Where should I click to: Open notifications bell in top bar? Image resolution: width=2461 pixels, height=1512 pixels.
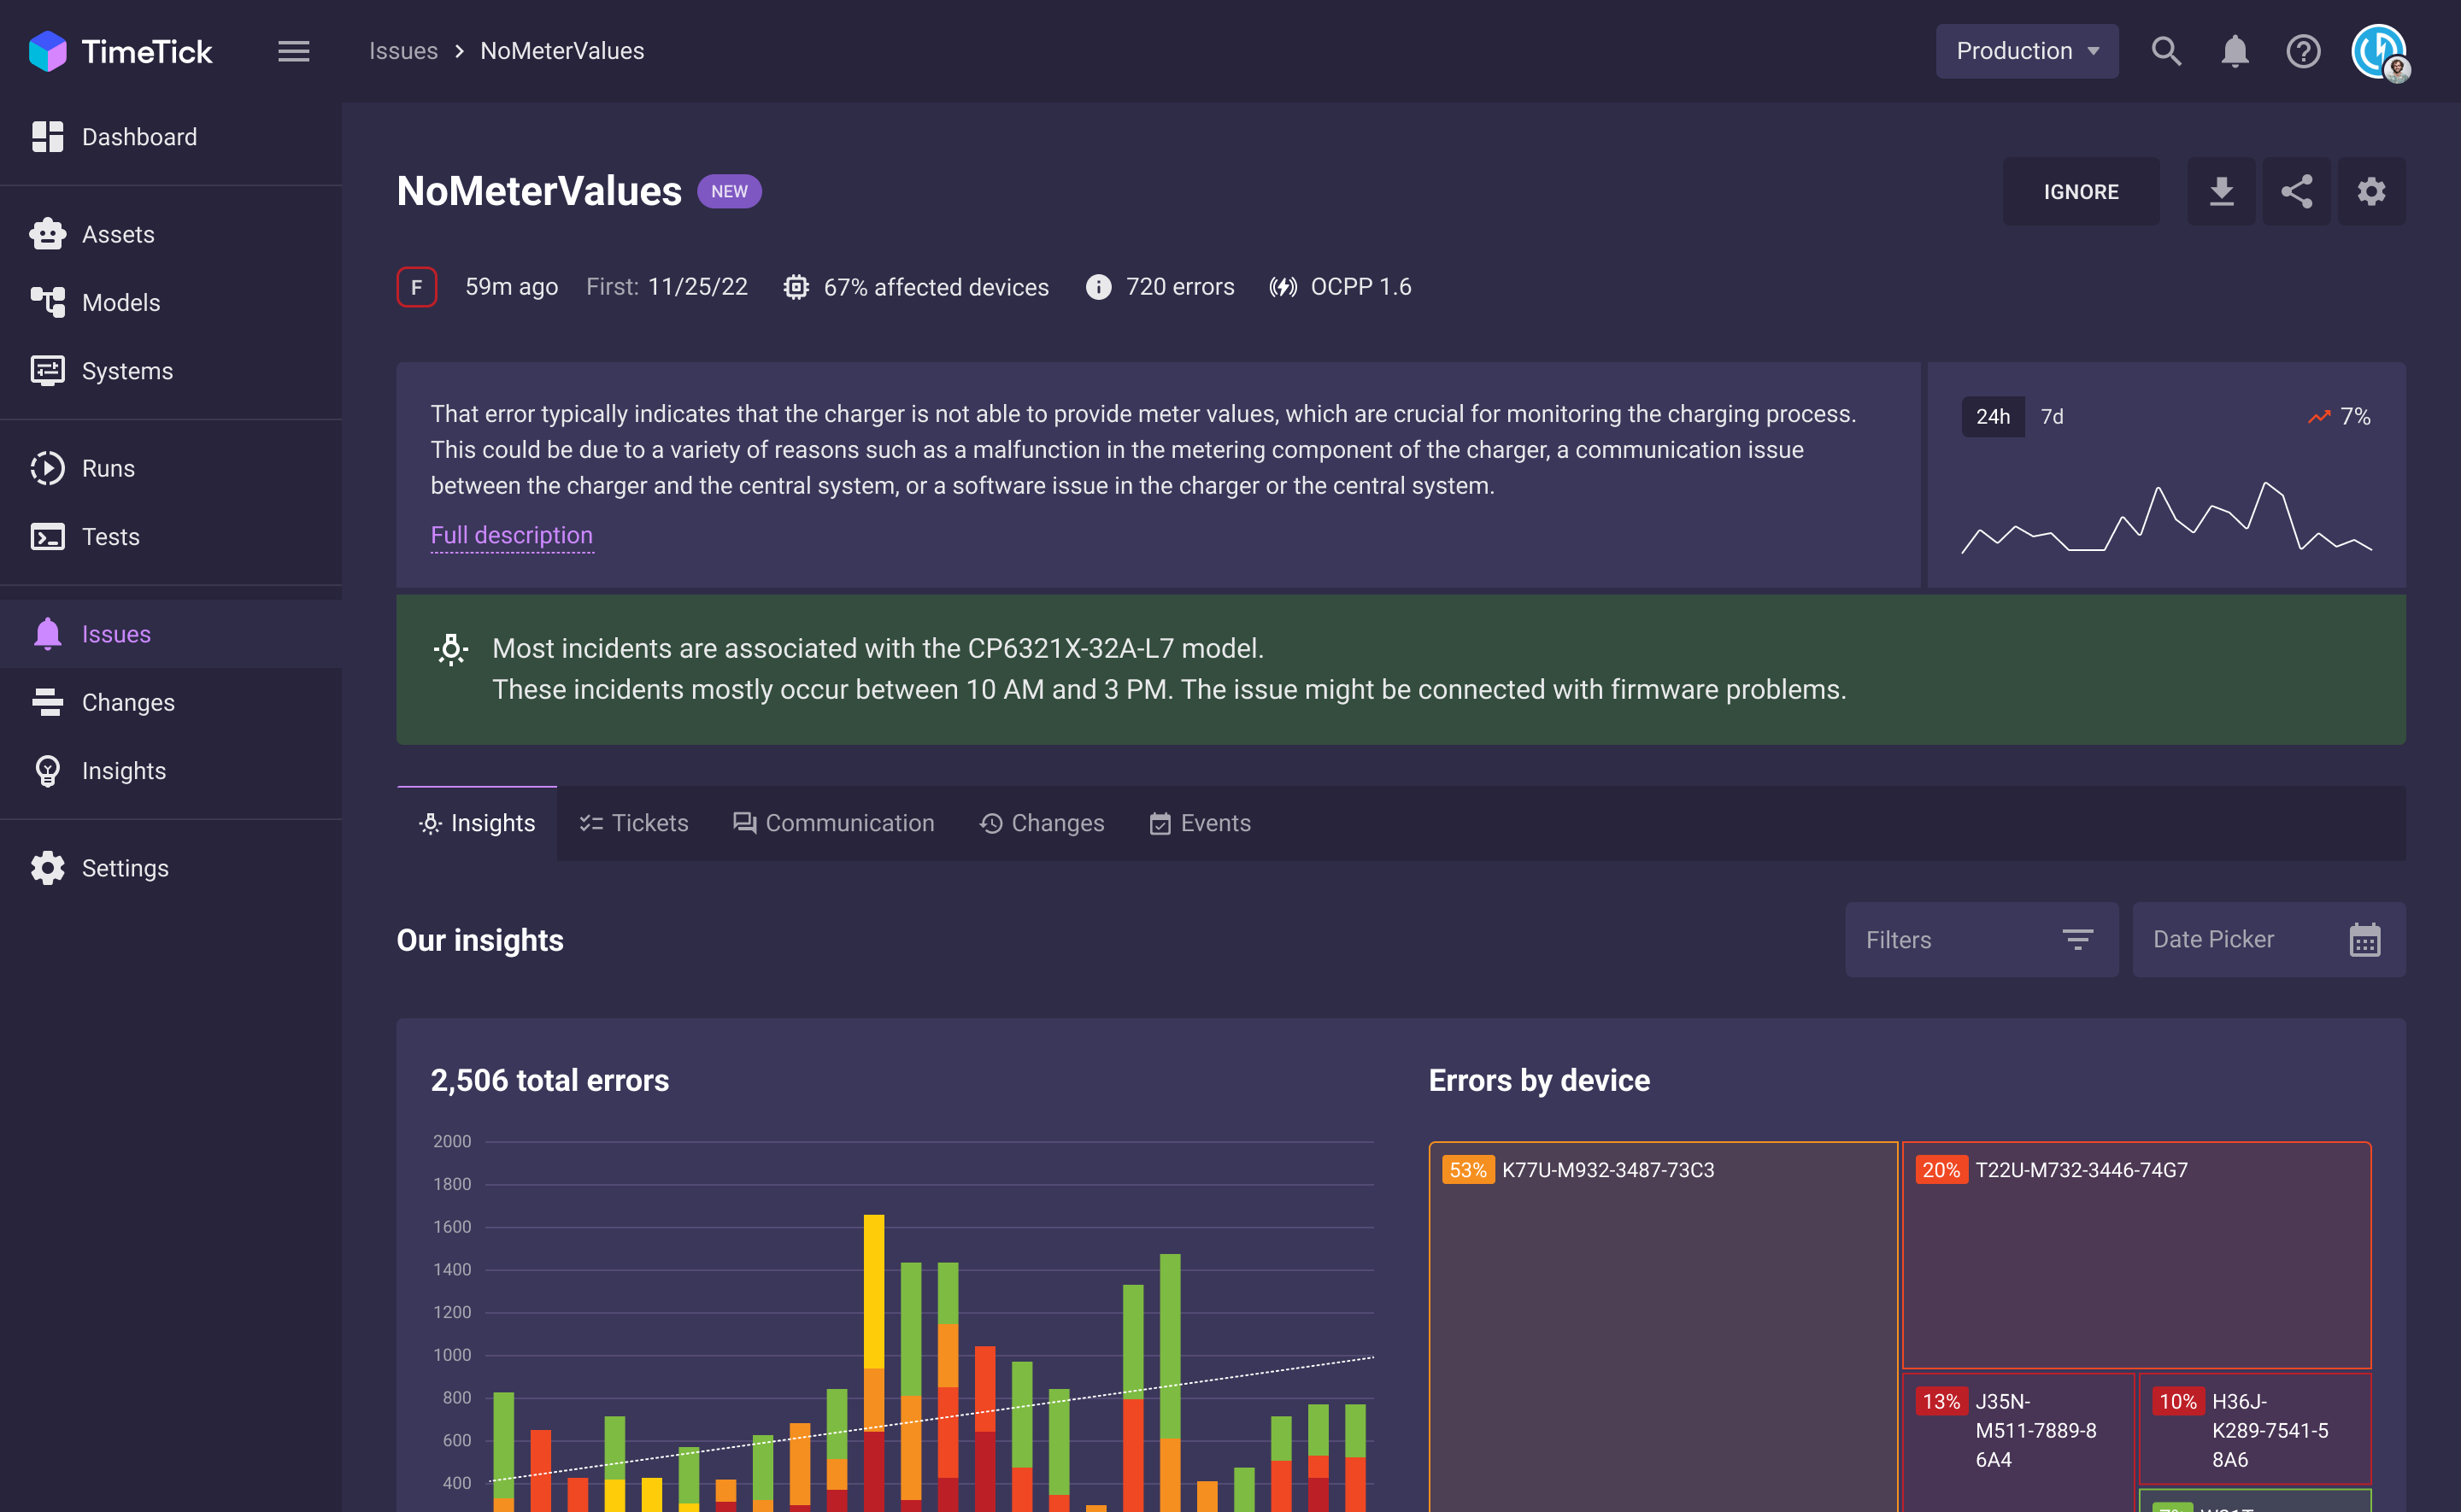[x=2234, y=51]
